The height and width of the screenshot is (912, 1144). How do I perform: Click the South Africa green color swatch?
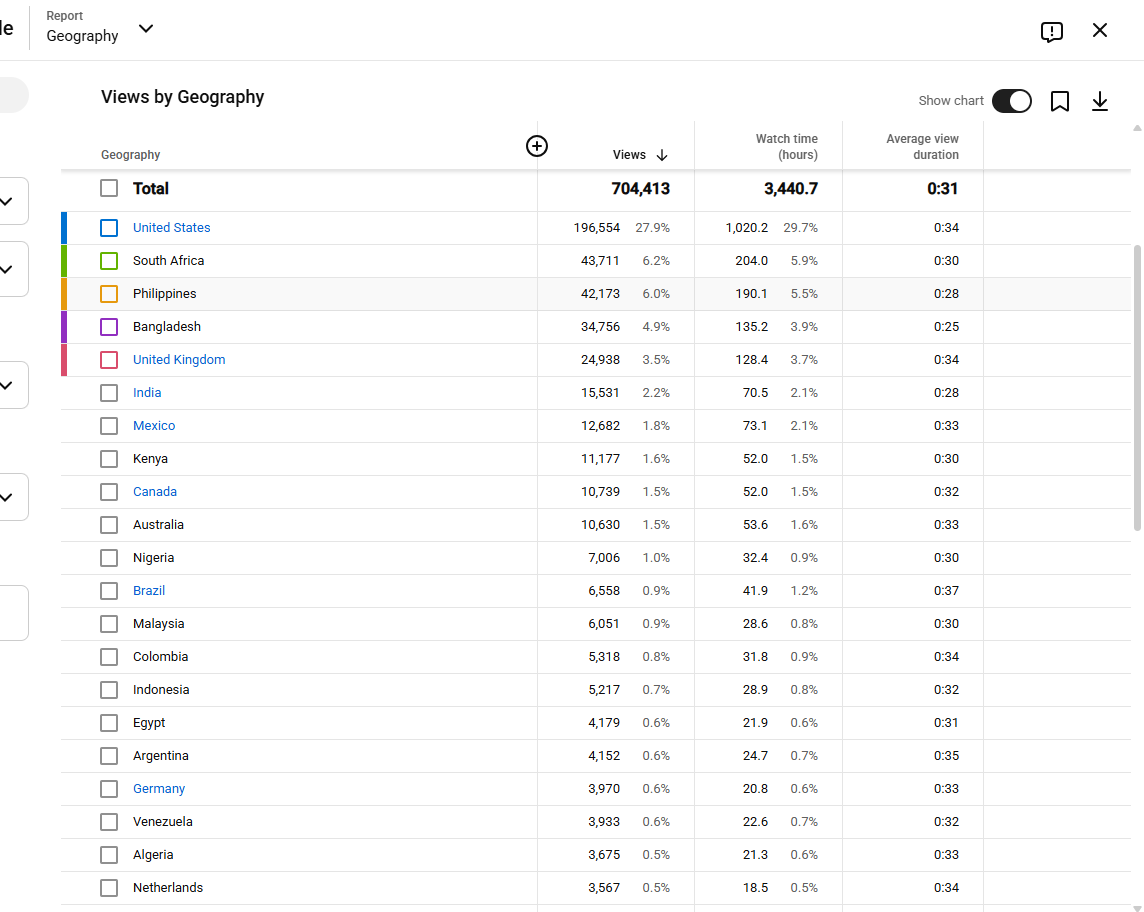point(64,260)
